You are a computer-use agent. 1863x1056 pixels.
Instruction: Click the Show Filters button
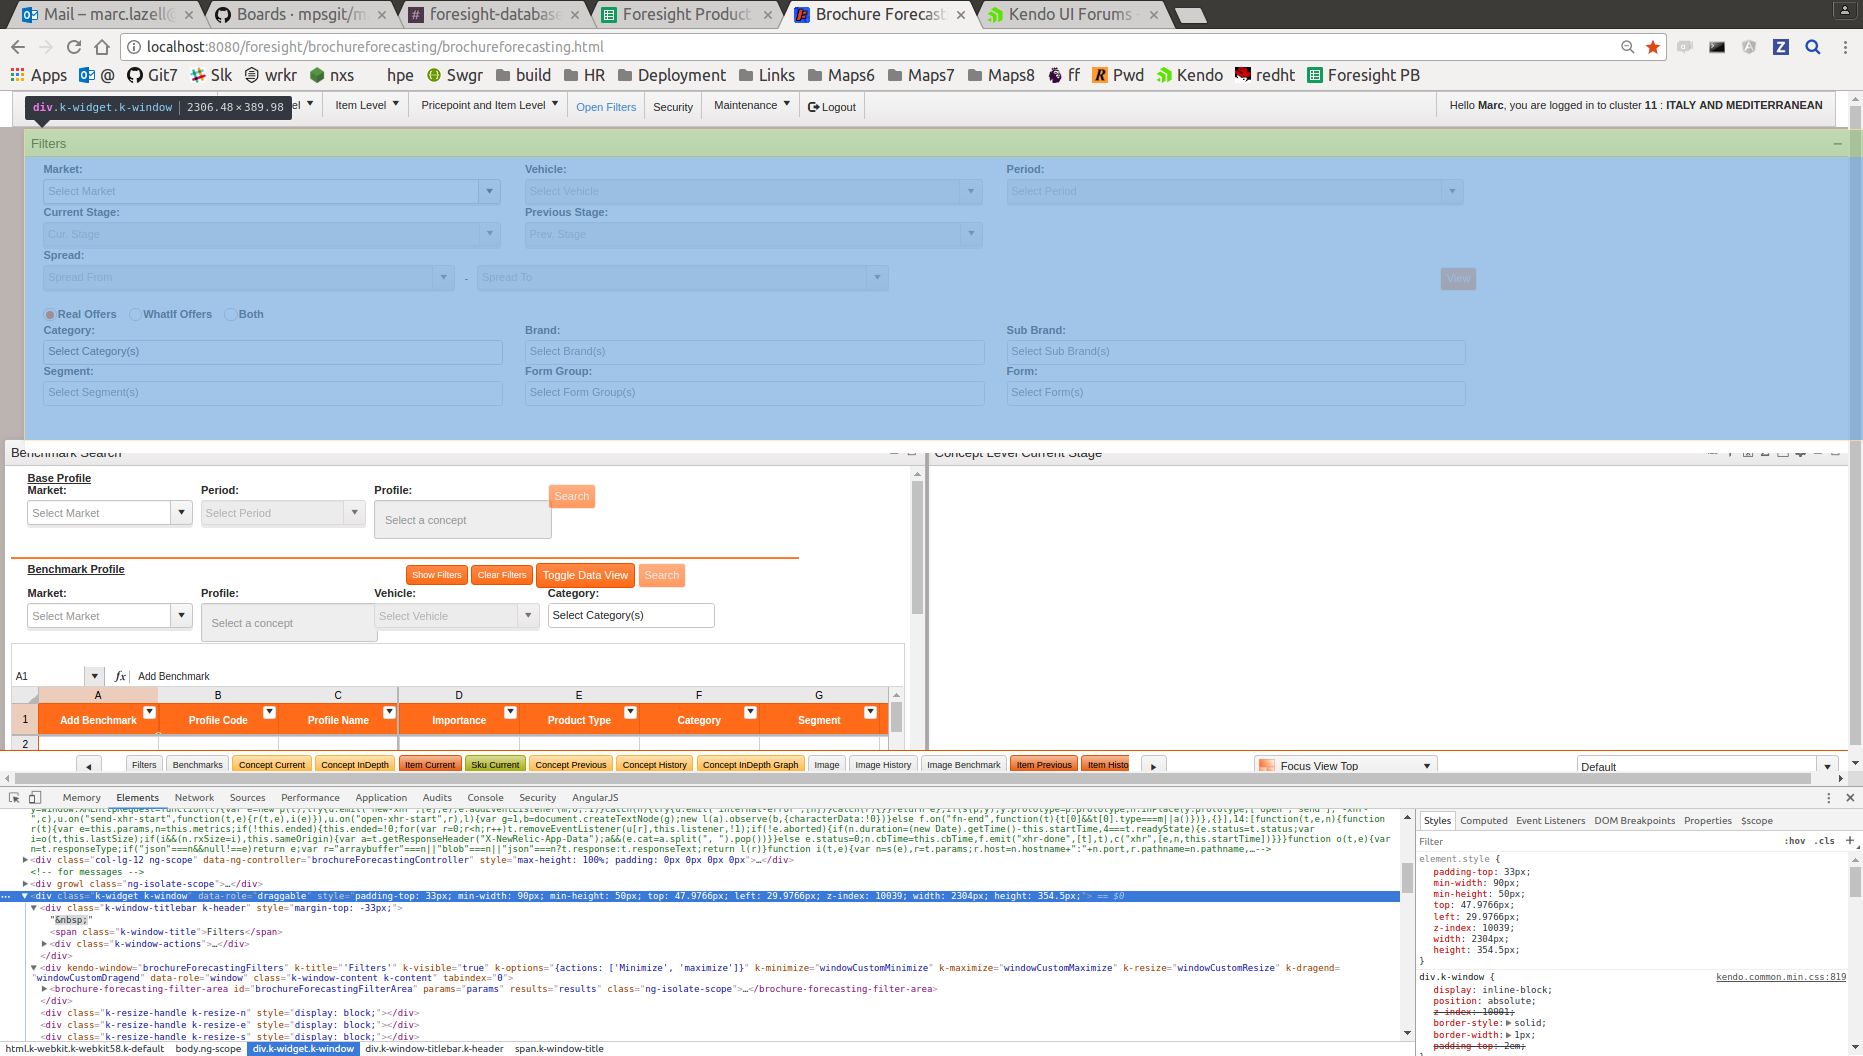pyautogui.click(x=437, y=575)
